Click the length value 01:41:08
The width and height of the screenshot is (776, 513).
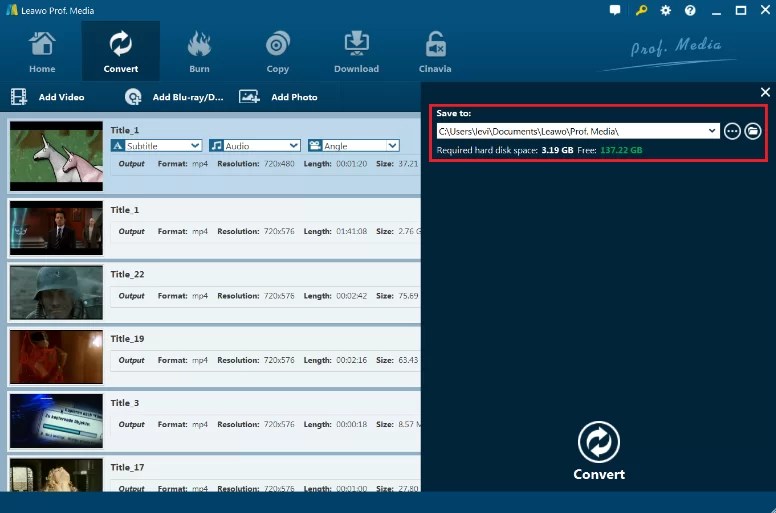click(352, 232)
